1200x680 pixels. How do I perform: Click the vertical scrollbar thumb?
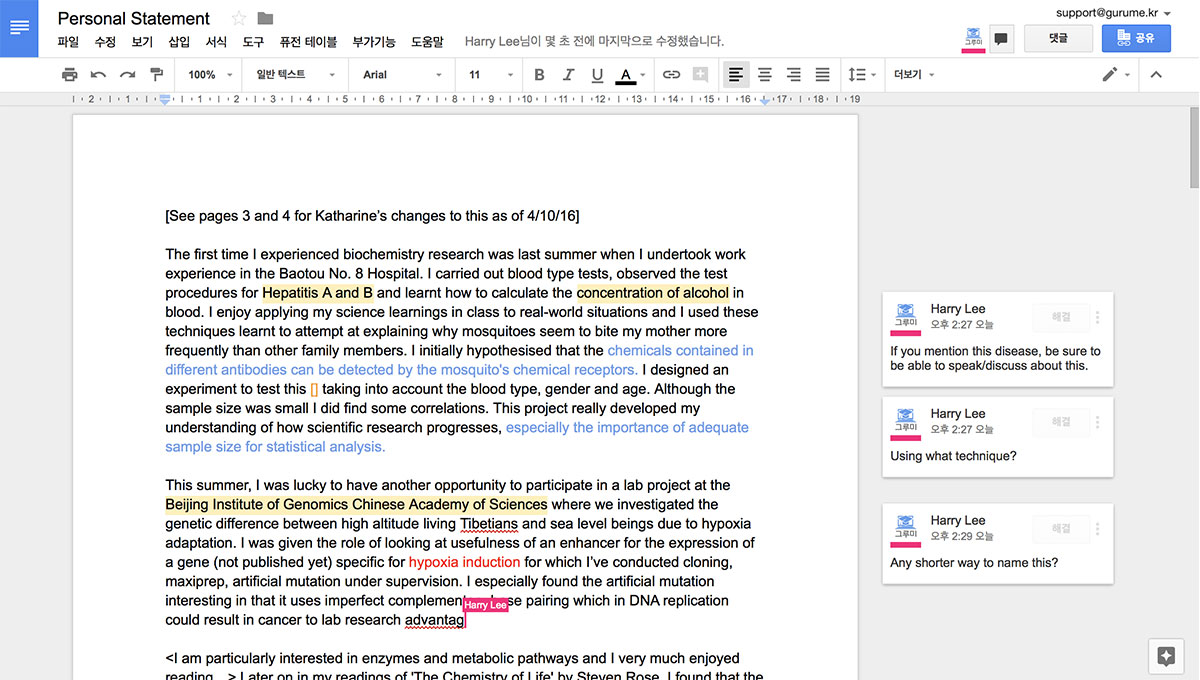(x=1194, y=147)
